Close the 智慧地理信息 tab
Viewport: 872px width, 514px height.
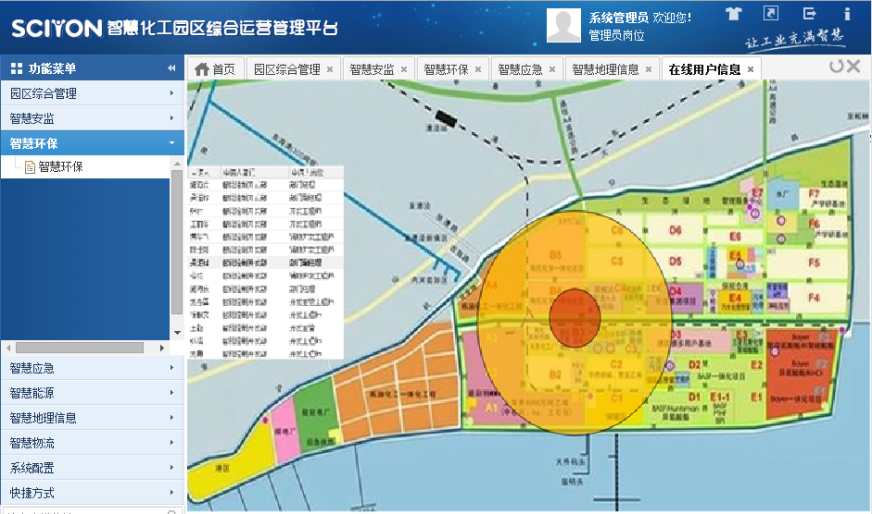pyautogui.click(x=649, y=70)
